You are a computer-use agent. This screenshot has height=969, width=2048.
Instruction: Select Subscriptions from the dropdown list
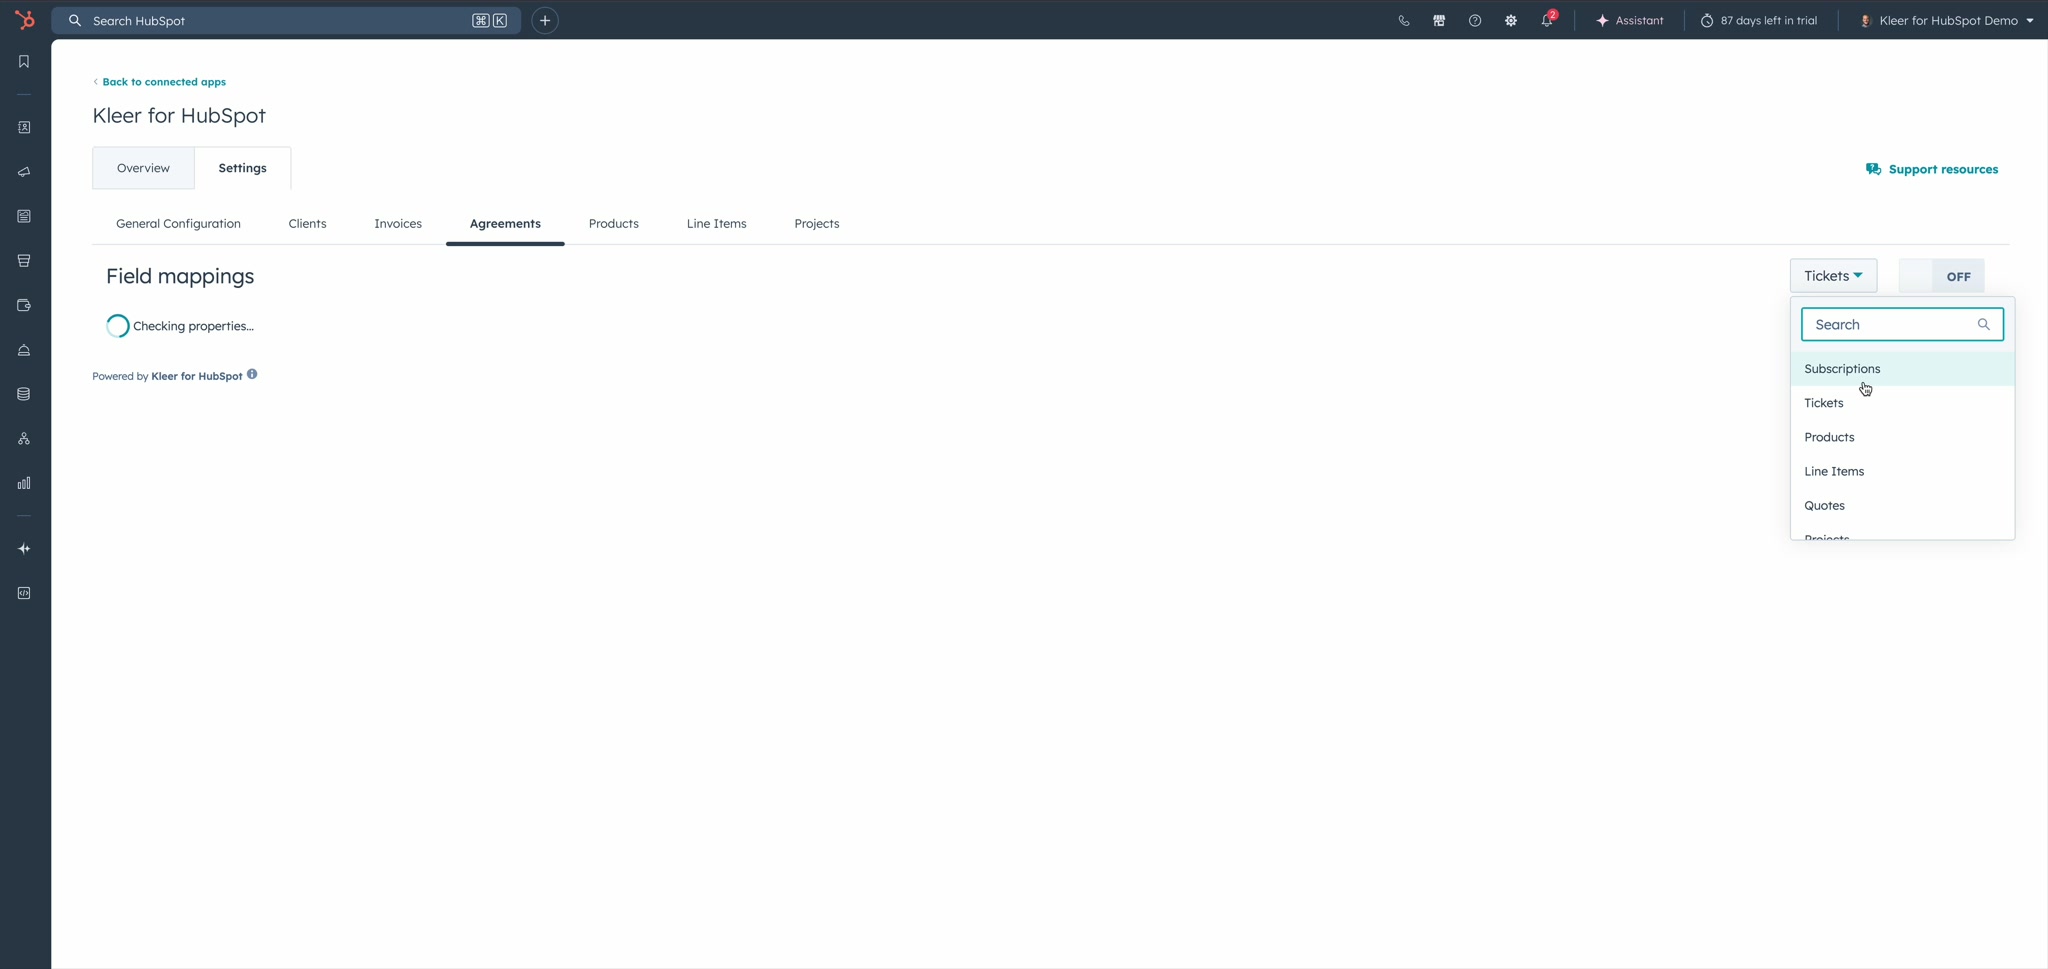(x=1902, y=369)
